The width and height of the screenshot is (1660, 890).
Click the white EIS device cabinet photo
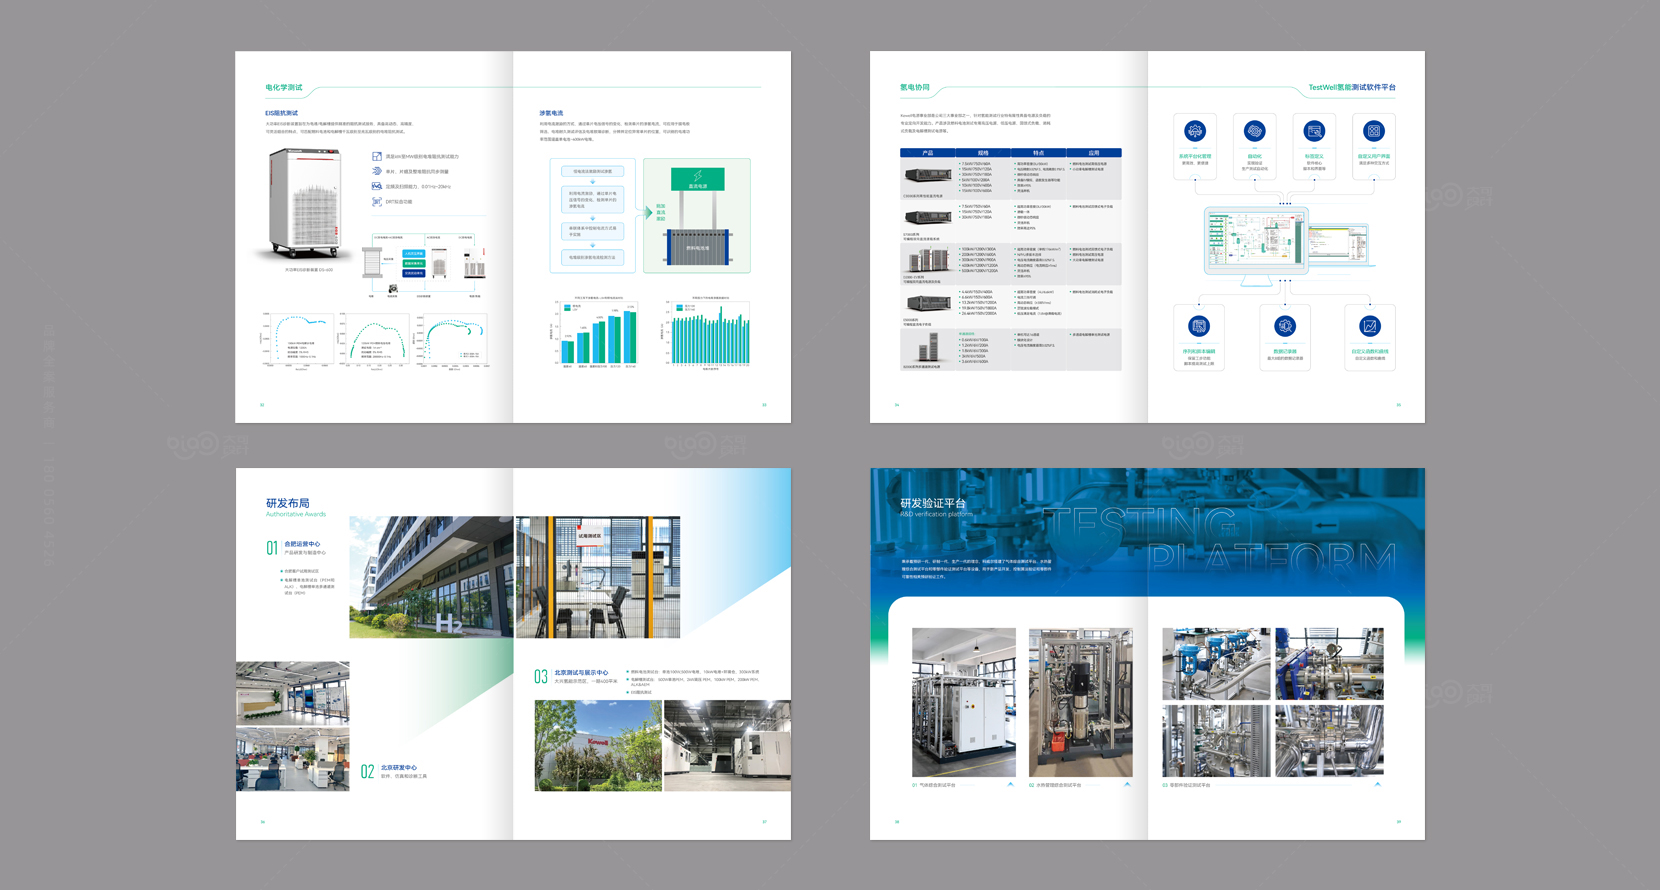pyautogui.click(x=305, y=204)
